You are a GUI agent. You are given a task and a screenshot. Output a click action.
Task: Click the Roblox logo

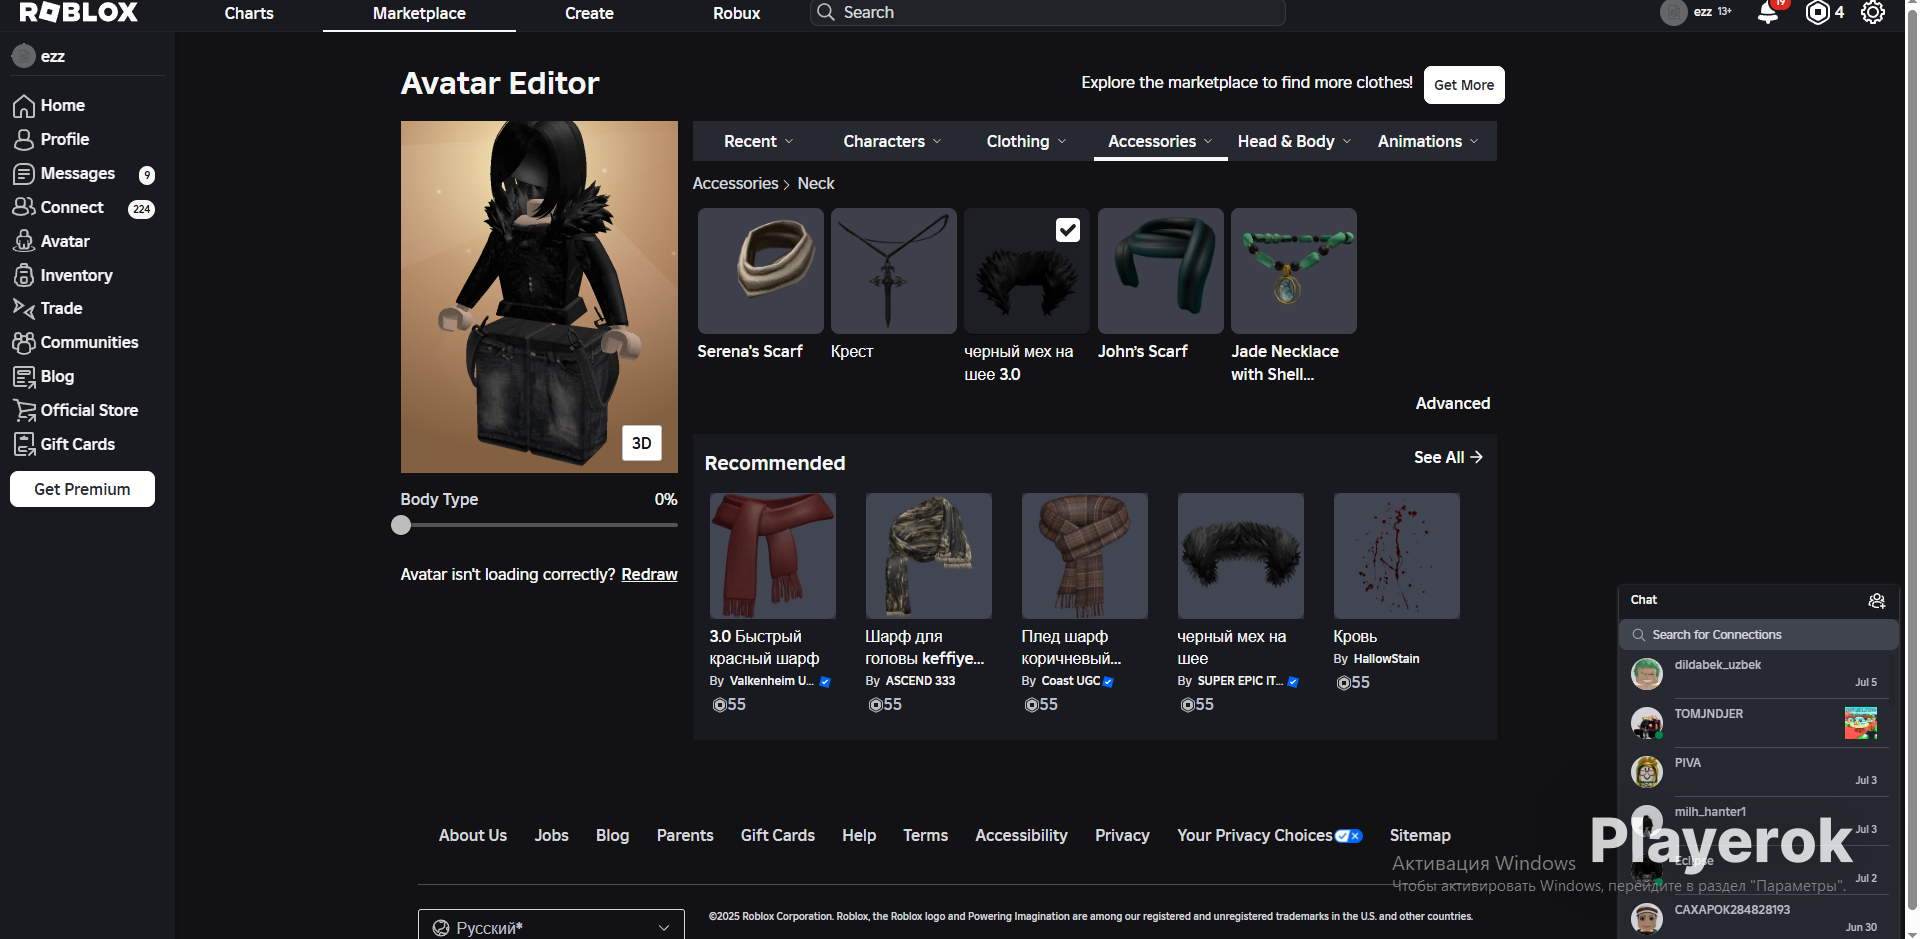[x=79, y=12]
